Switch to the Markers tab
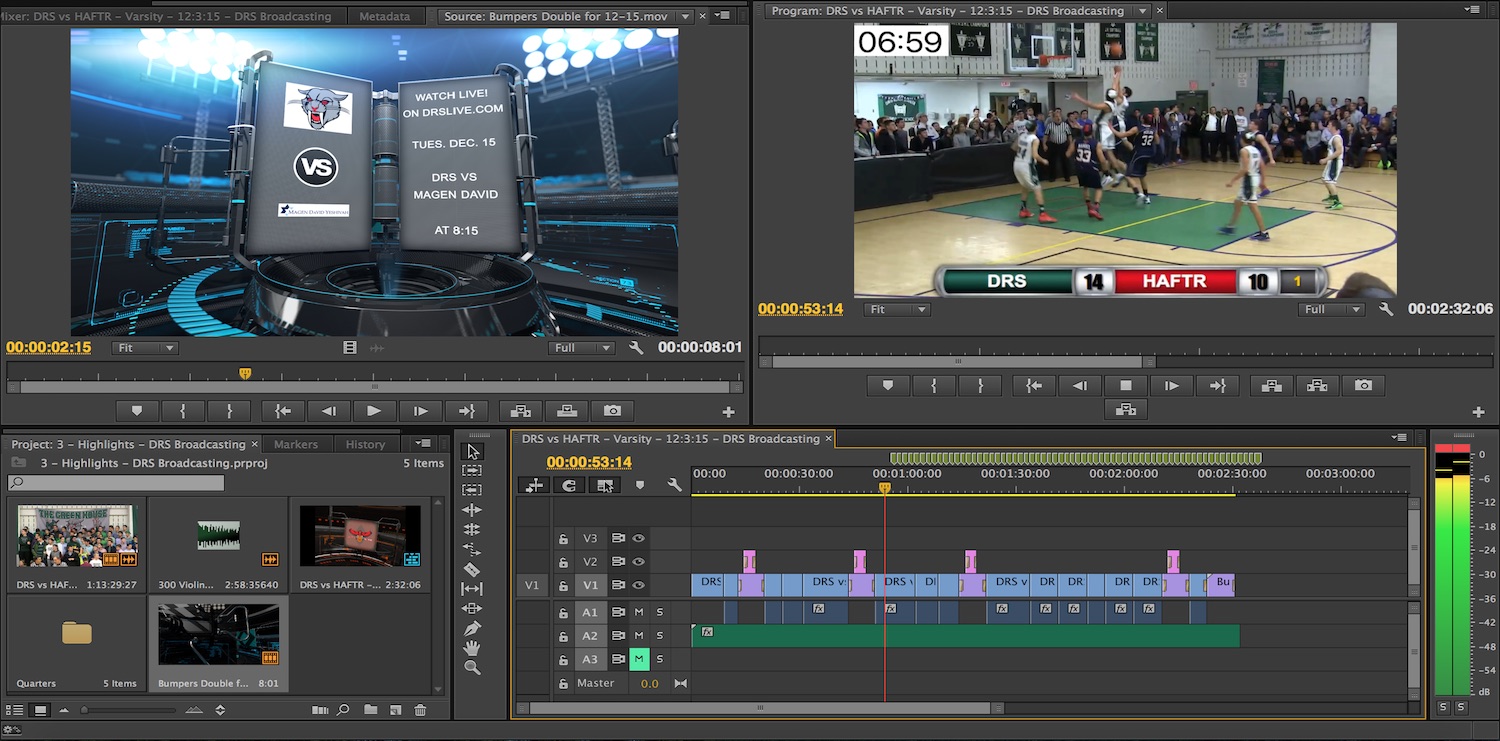 point(296,444)
